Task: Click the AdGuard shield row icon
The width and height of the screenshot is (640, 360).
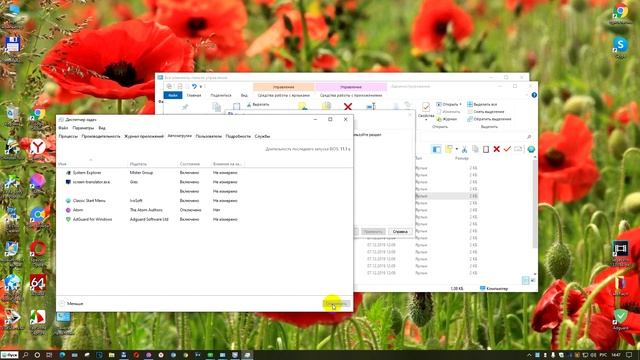Action: coord(68,219)
